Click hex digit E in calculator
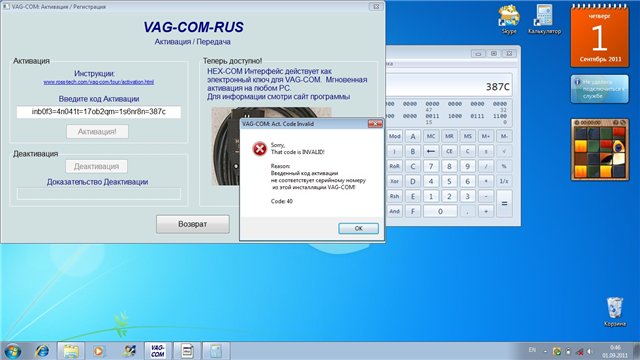Screen dimensions: 640x360 click(x=413, y=196)
